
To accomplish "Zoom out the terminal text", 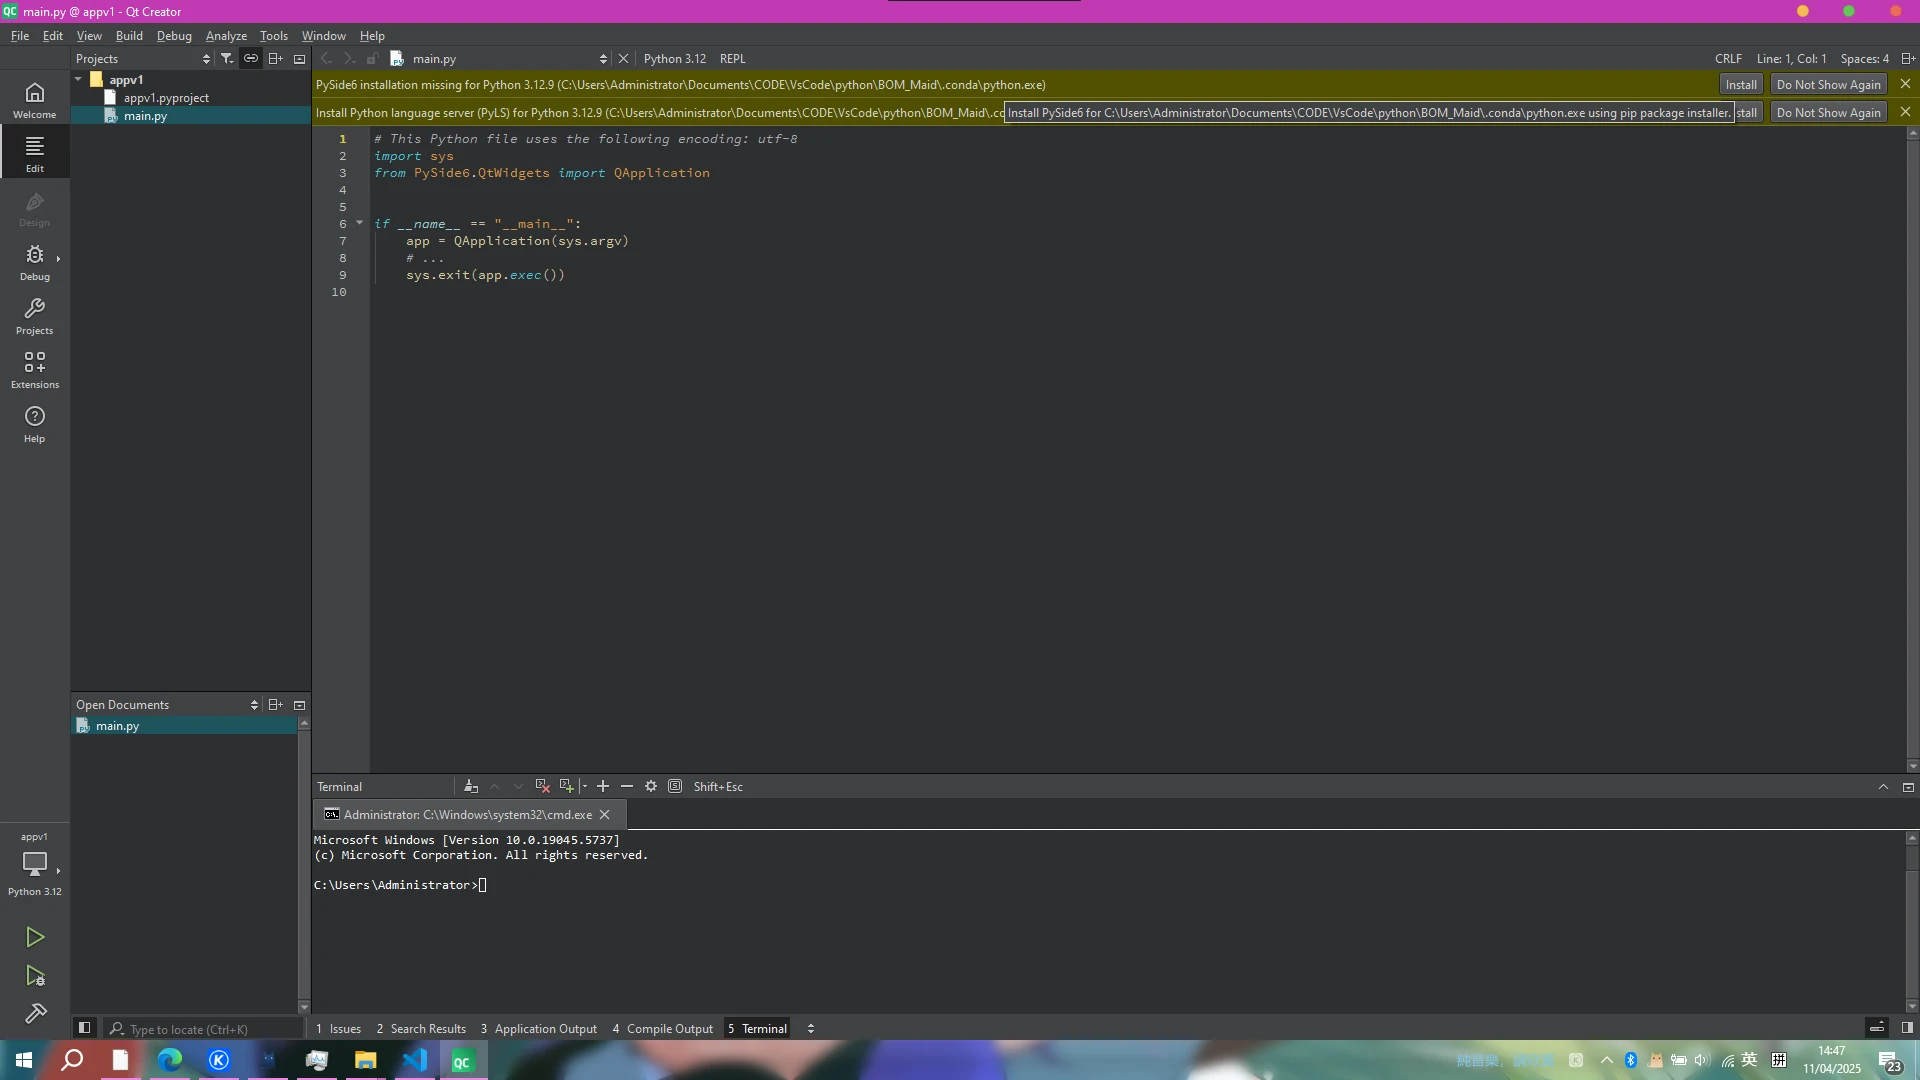I will [x=627, y=787].
